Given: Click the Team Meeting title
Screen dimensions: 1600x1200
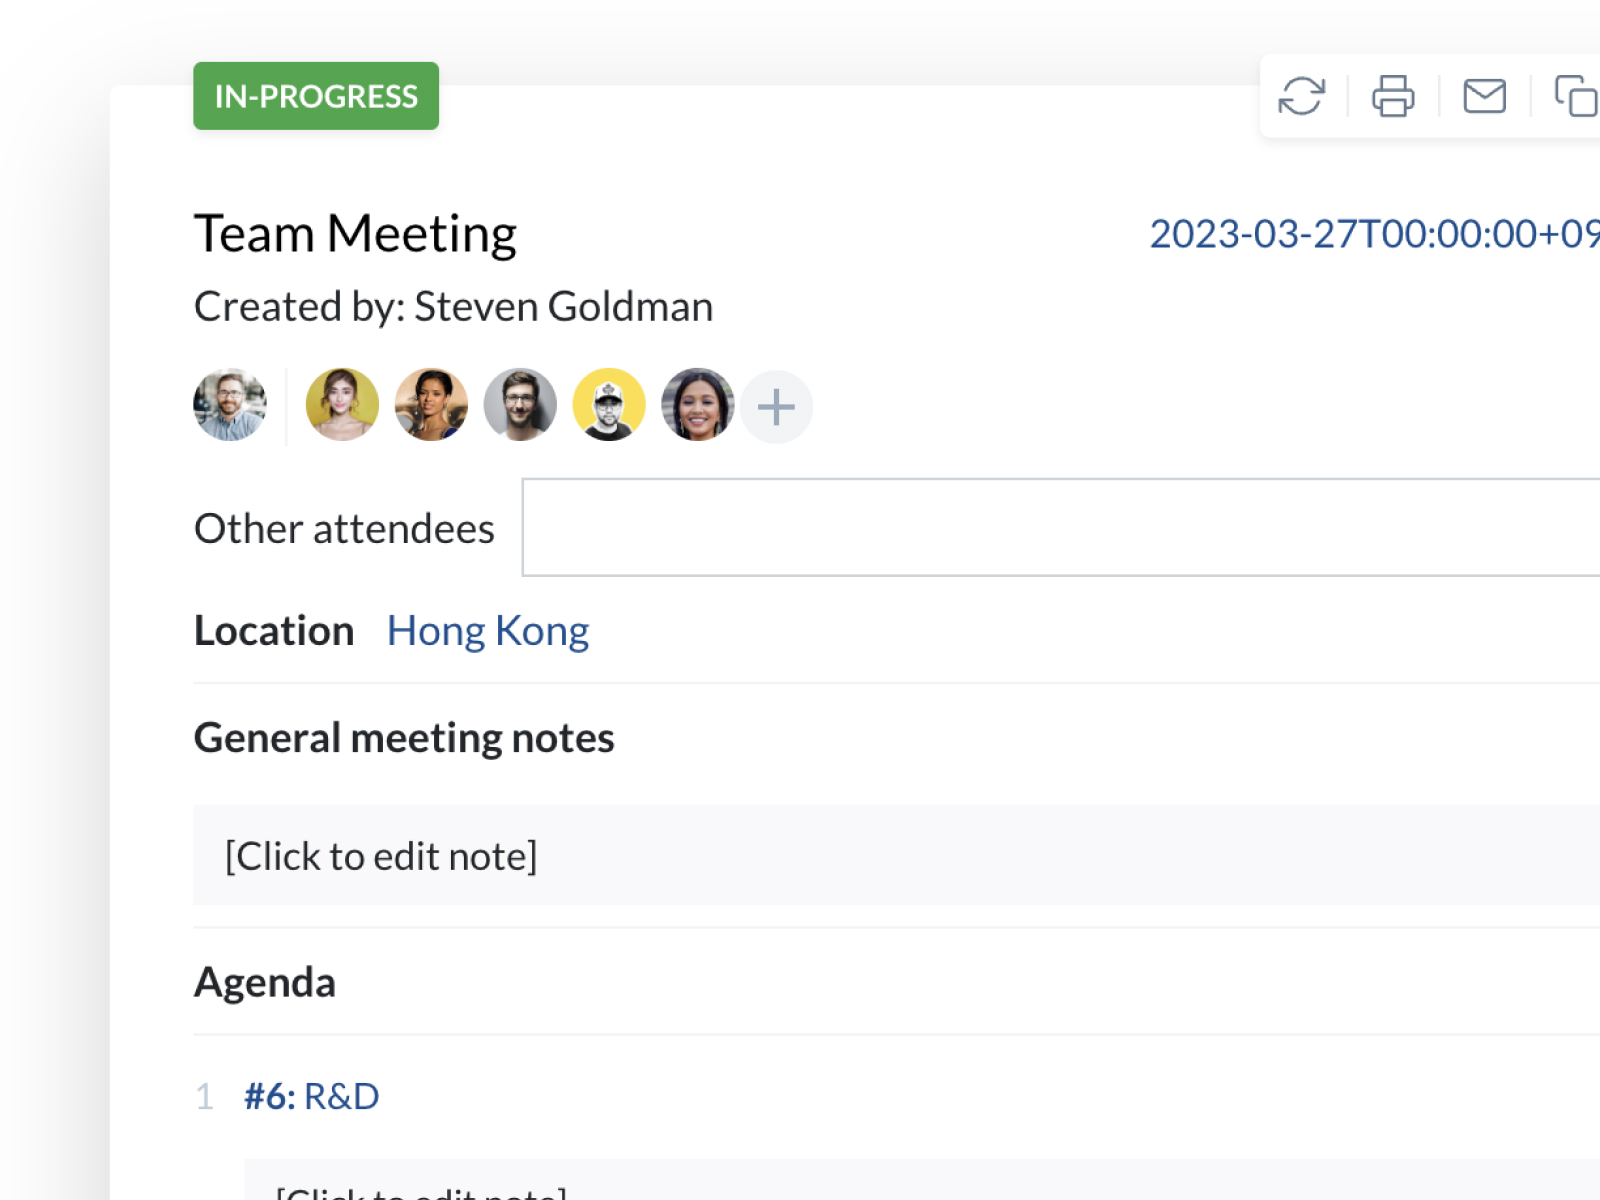Looking at the screenshot, I should 355,234.
